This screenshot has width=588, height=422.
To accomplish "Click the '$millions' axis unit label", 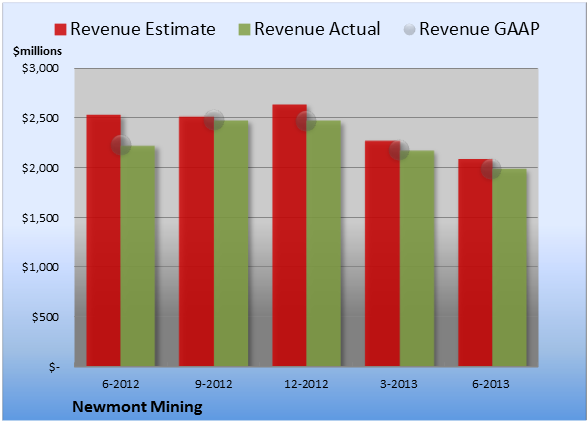I will tap(37, 51).
